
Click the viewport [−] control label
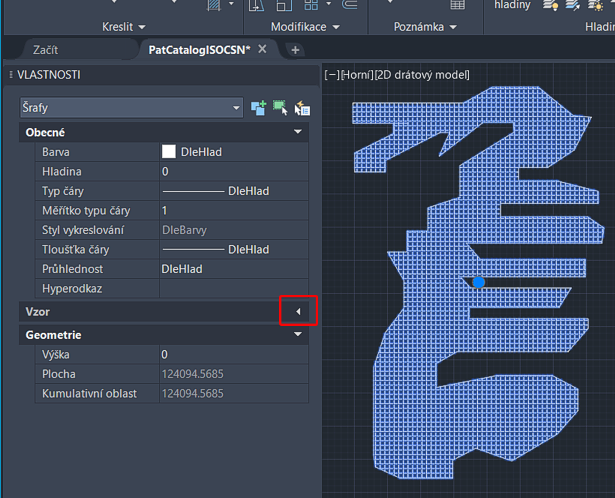(x=331, y=75)
